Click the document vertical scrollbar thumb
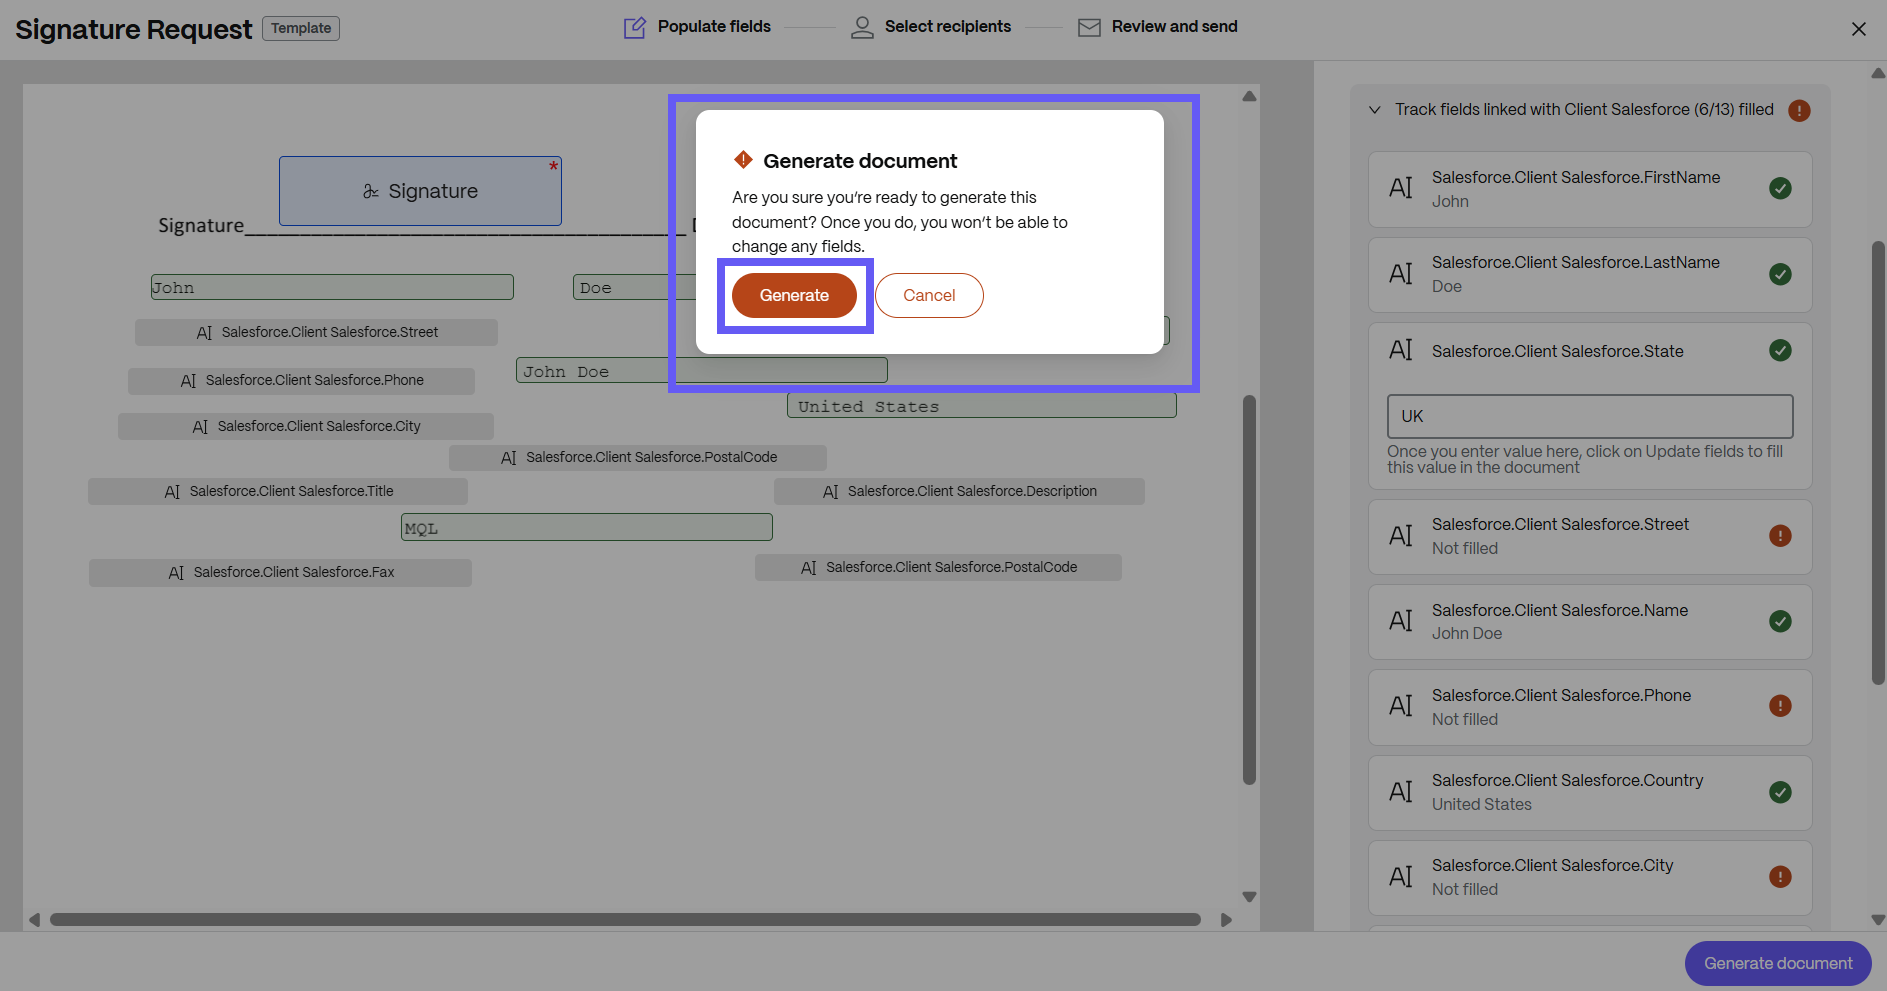 click(x=1249, y=590)
